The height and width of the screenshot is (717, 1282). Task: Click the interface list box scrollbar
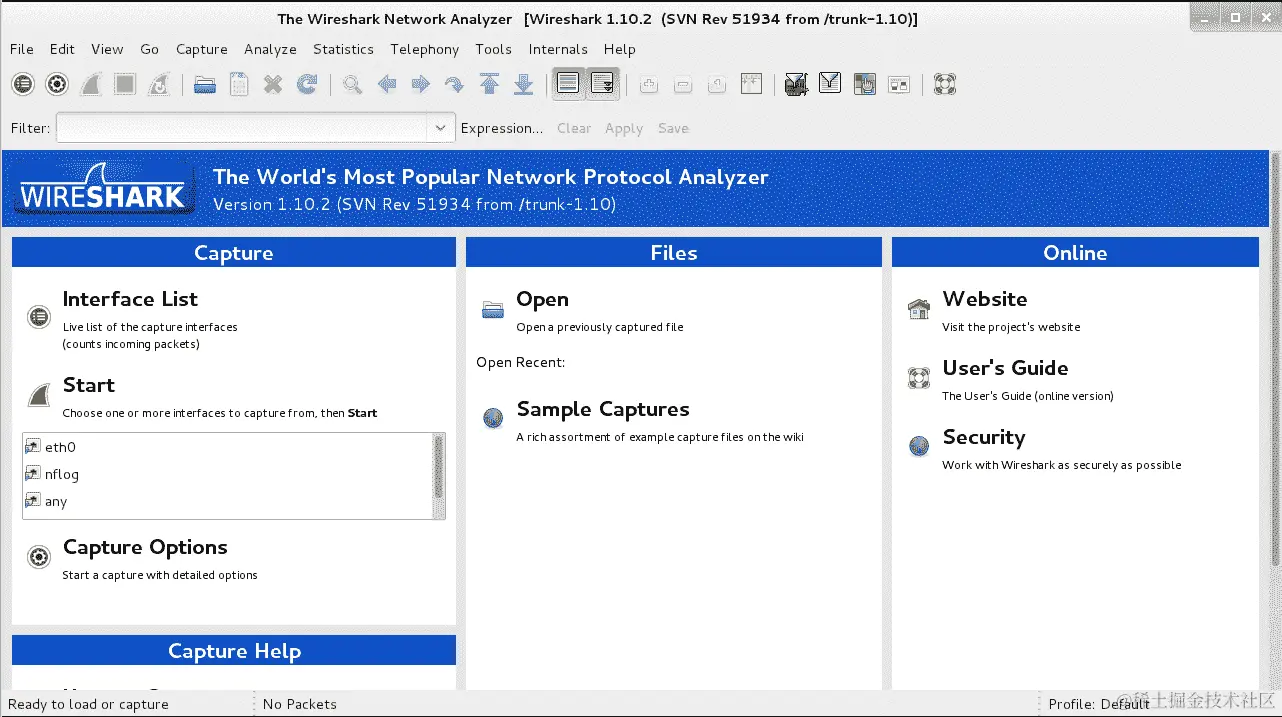coord(438,476)
